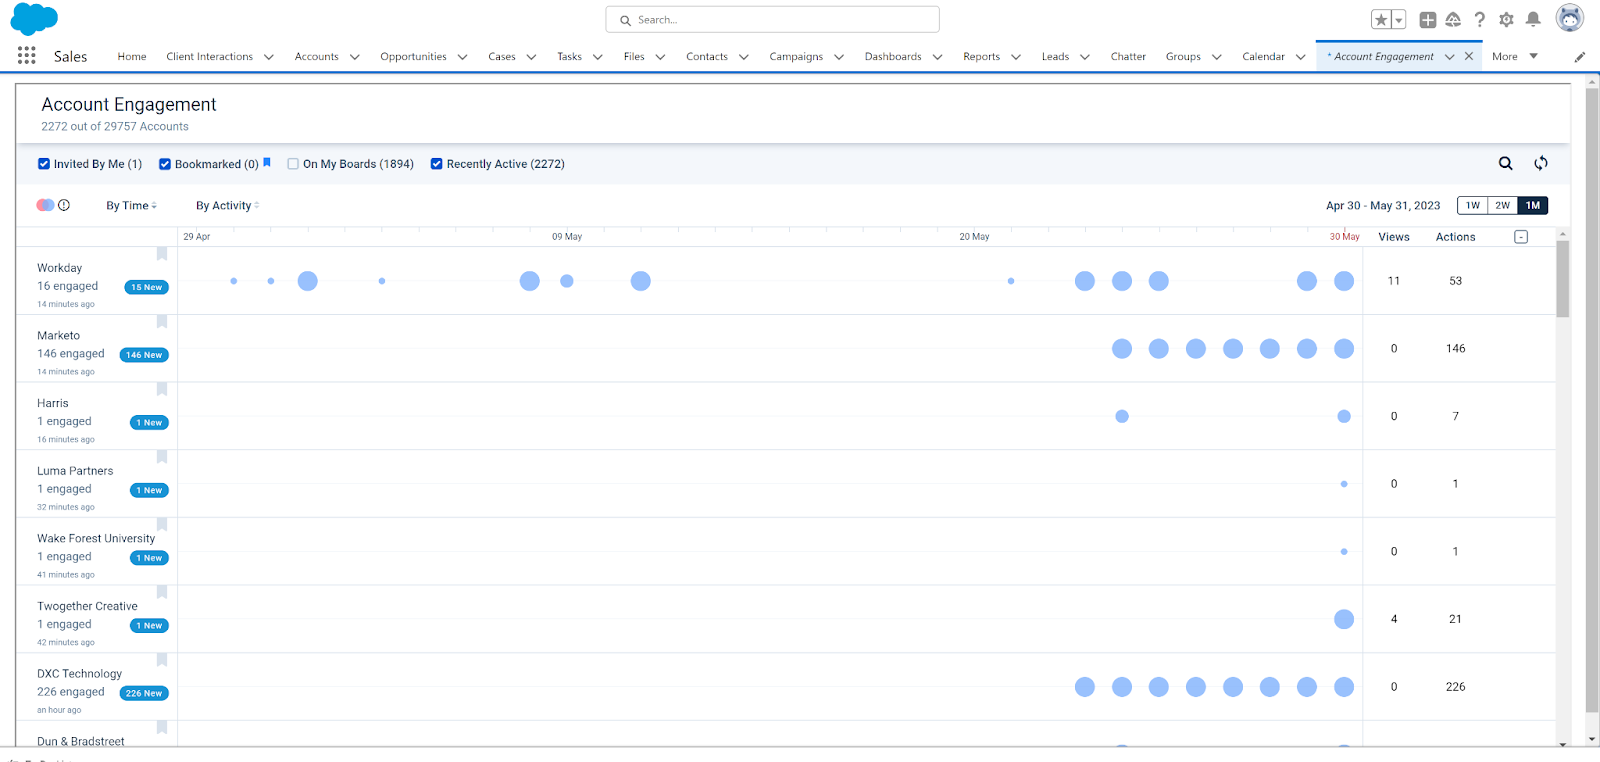
Task: Bookmark the Harris account
Action: pyautogui.click(x=162, y=389)
